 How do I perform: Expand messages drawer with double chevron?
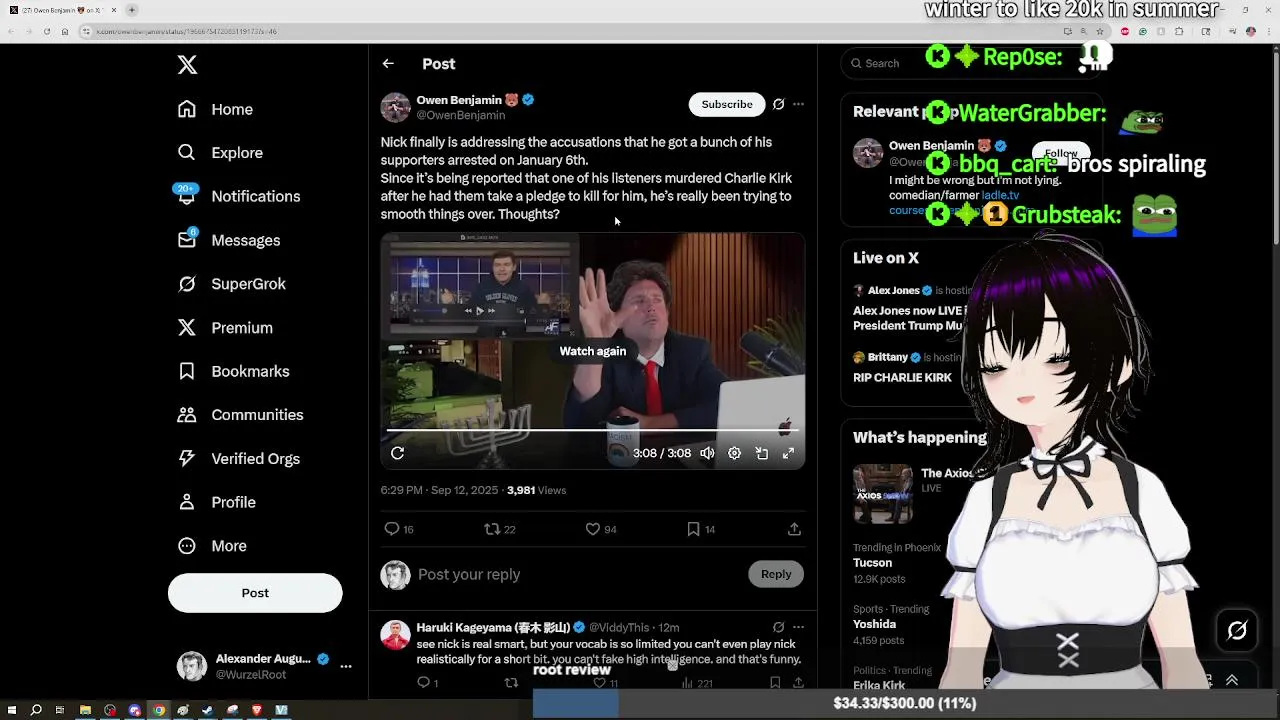click(1232, 680)
